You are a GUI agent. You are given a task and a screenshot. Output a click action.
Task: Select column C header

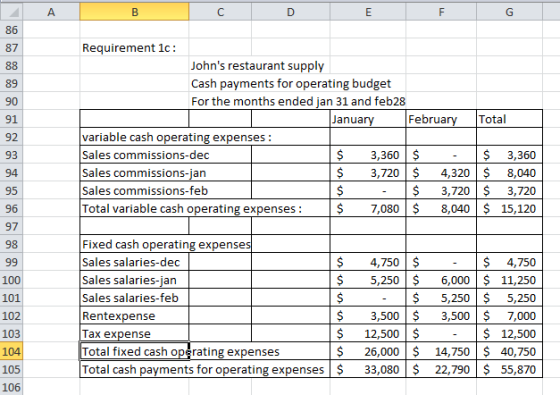point(220,12)
